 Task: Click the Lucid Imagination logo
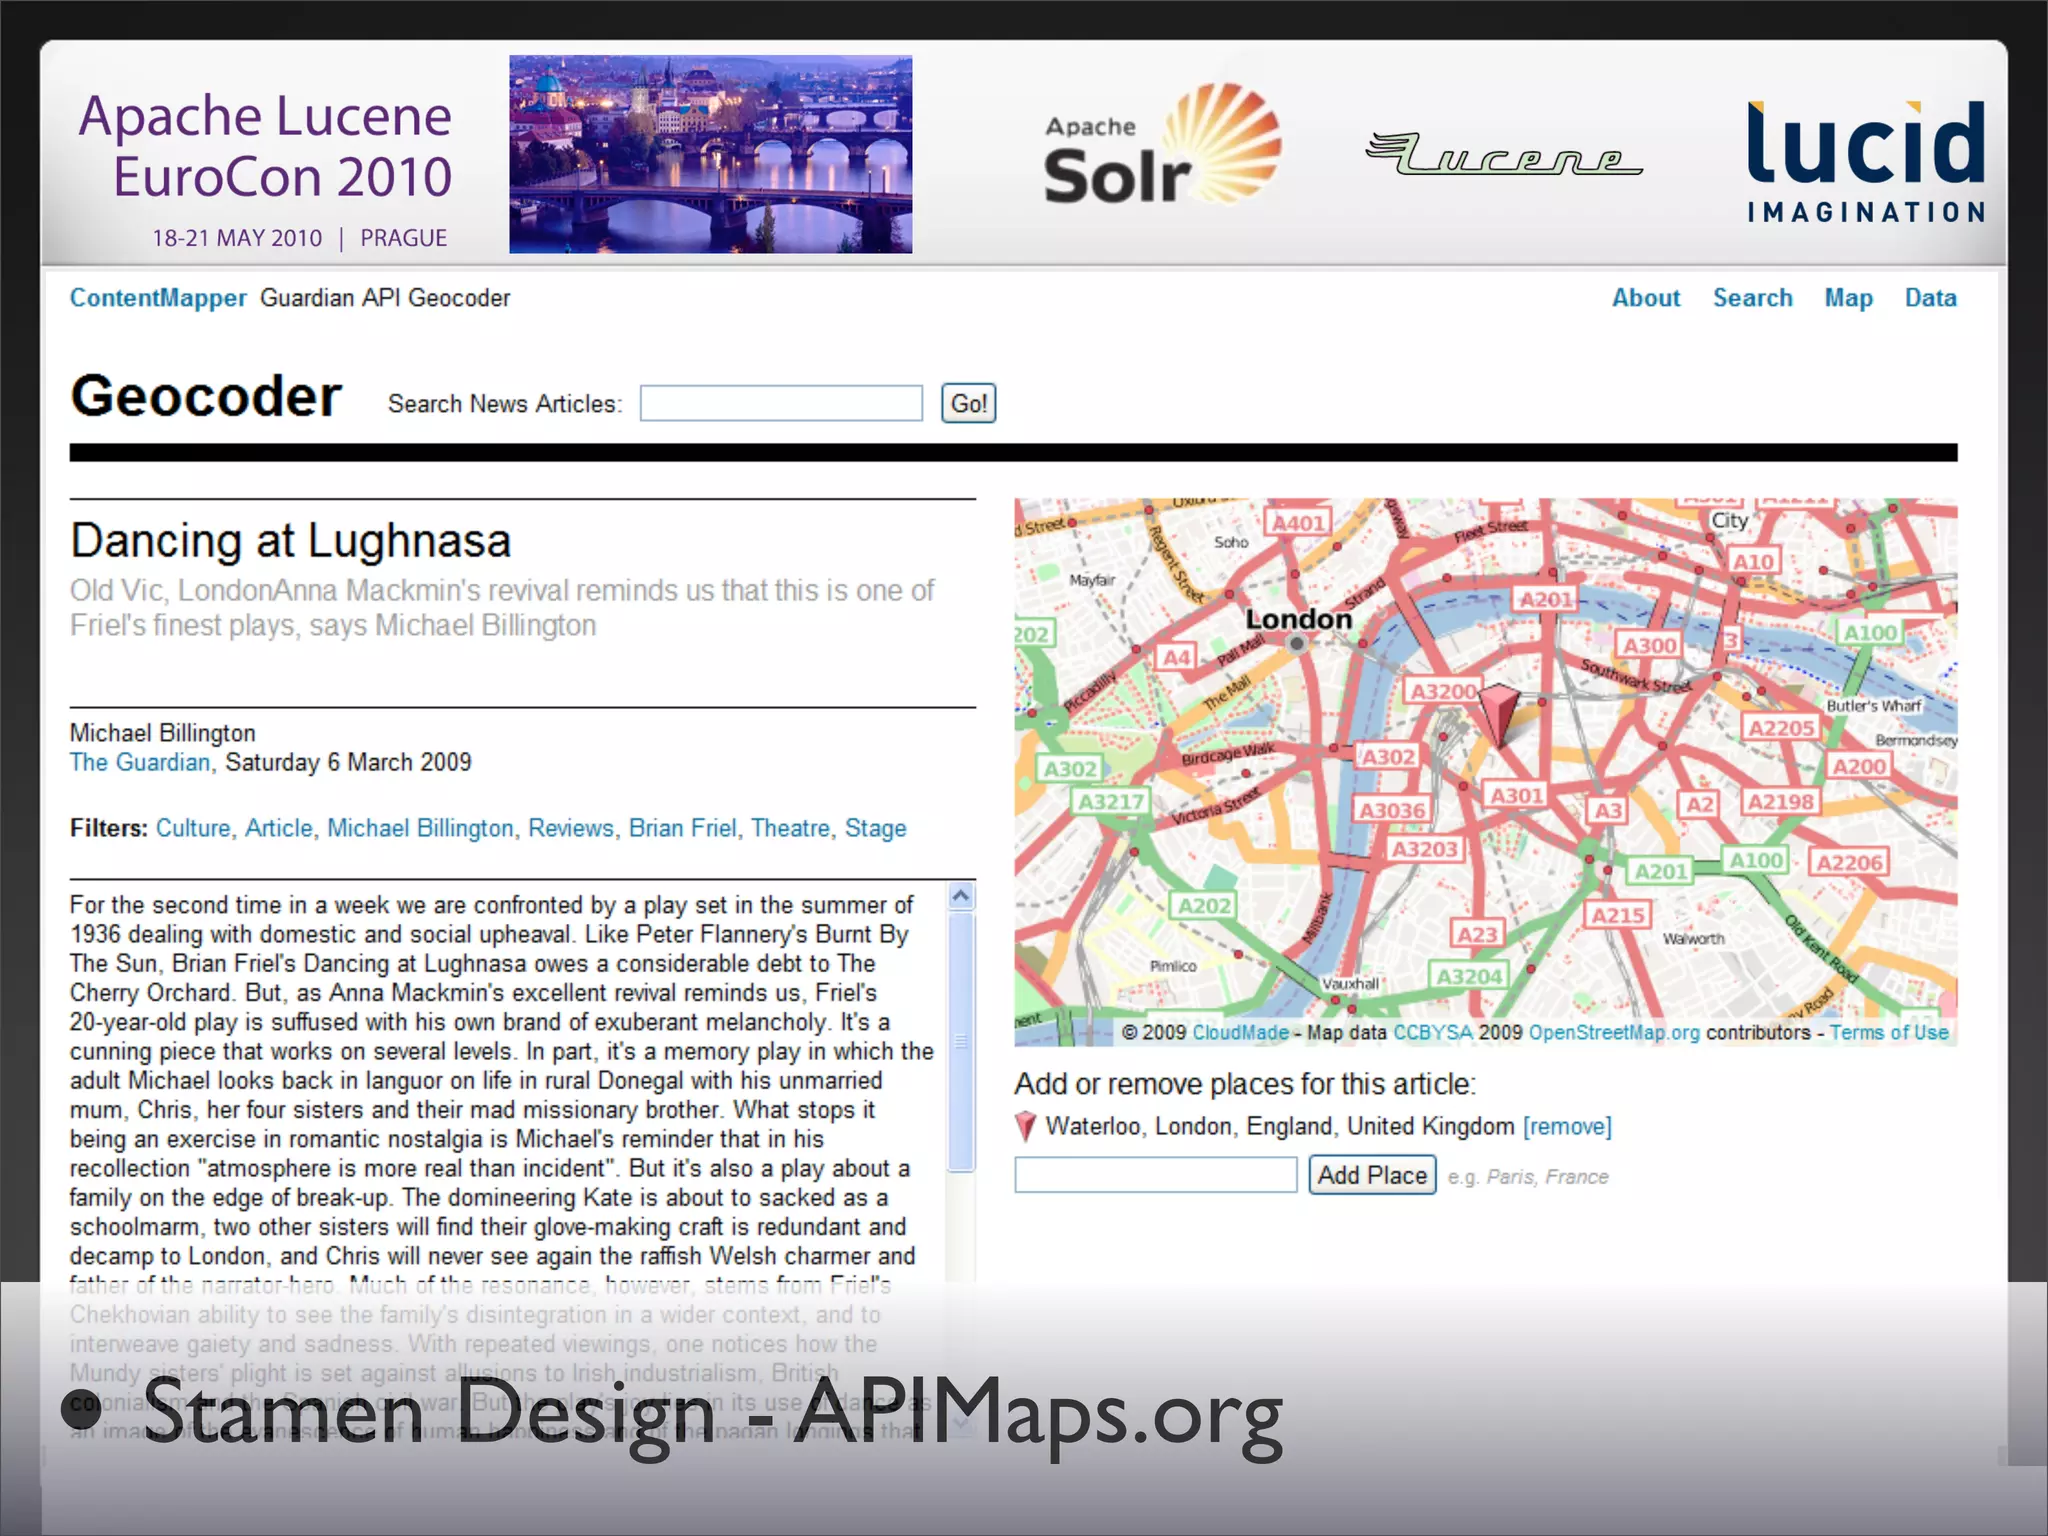click(x=1866, y=161)
